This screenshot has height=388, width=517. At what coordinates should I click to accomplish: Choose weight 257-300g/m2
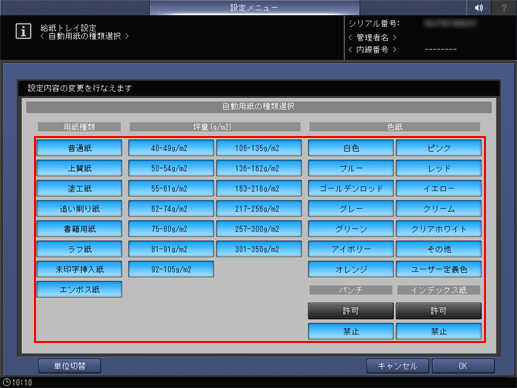(259, 229)
